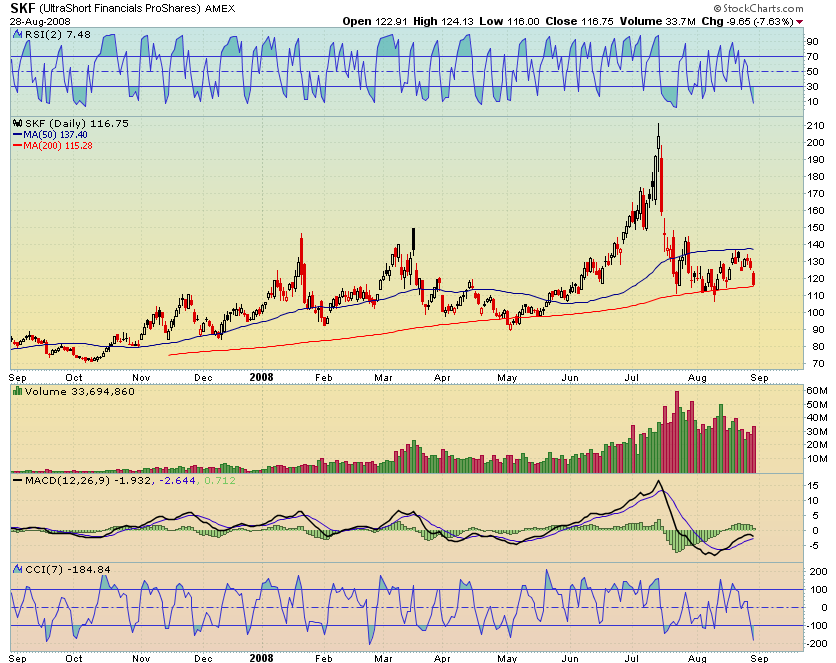The image size is (836, 663).
Task: Click the 'Volume 33,694,860' label
Action: tap(79, 391)
